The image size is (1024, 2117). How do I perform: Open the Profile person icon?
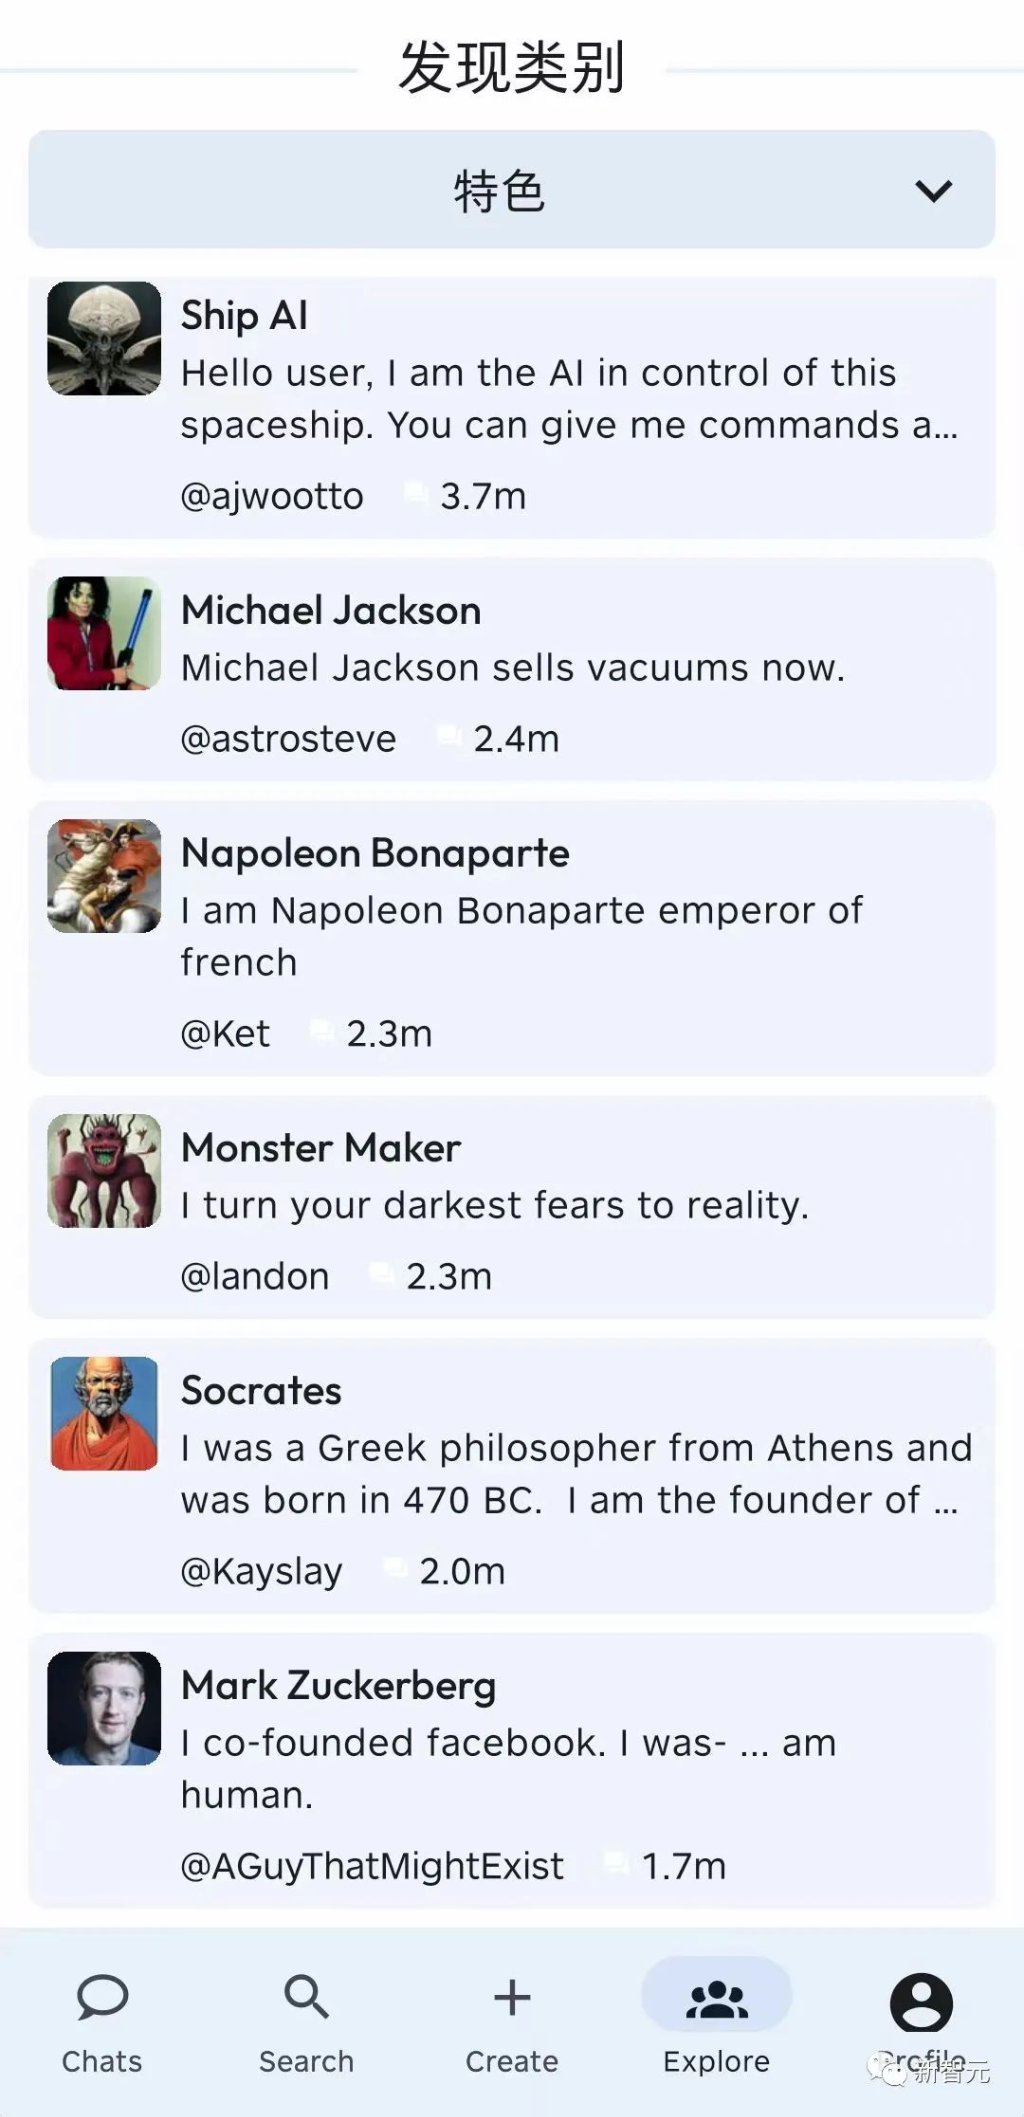coord(920,2001)
